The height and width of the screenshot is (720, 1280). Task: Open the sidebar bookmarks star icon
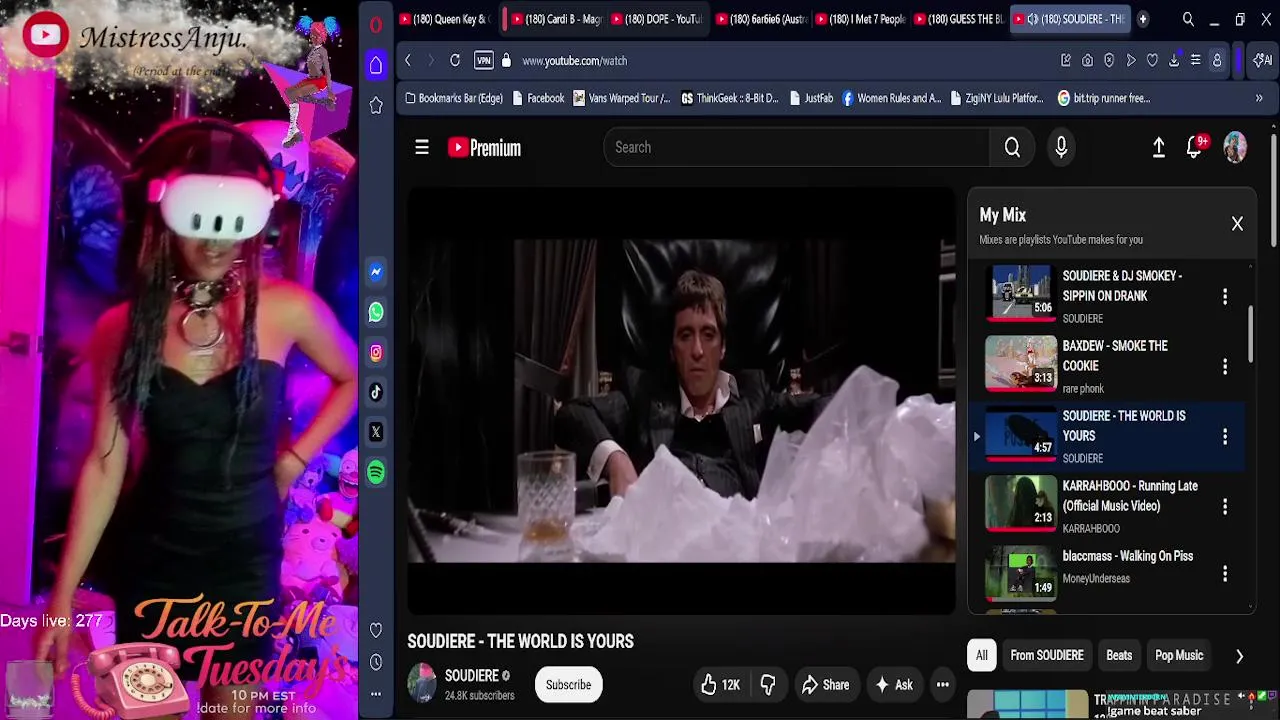(376, 105)
